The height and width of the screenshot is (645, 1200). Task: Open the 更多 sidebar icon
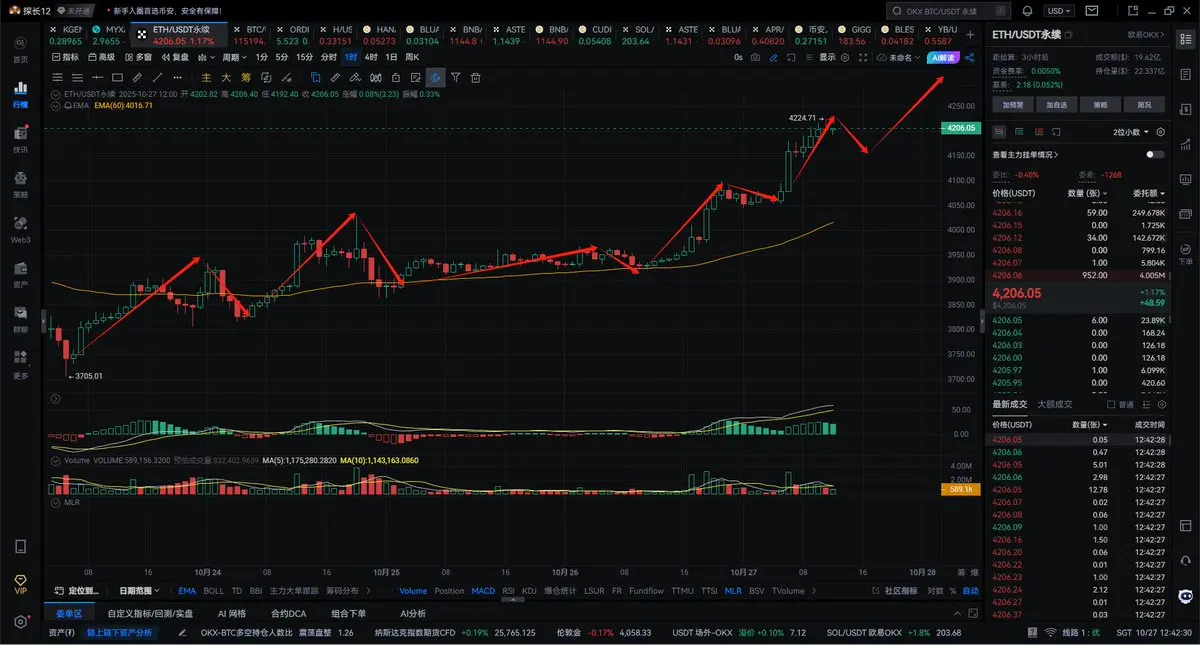coord(20,364)
